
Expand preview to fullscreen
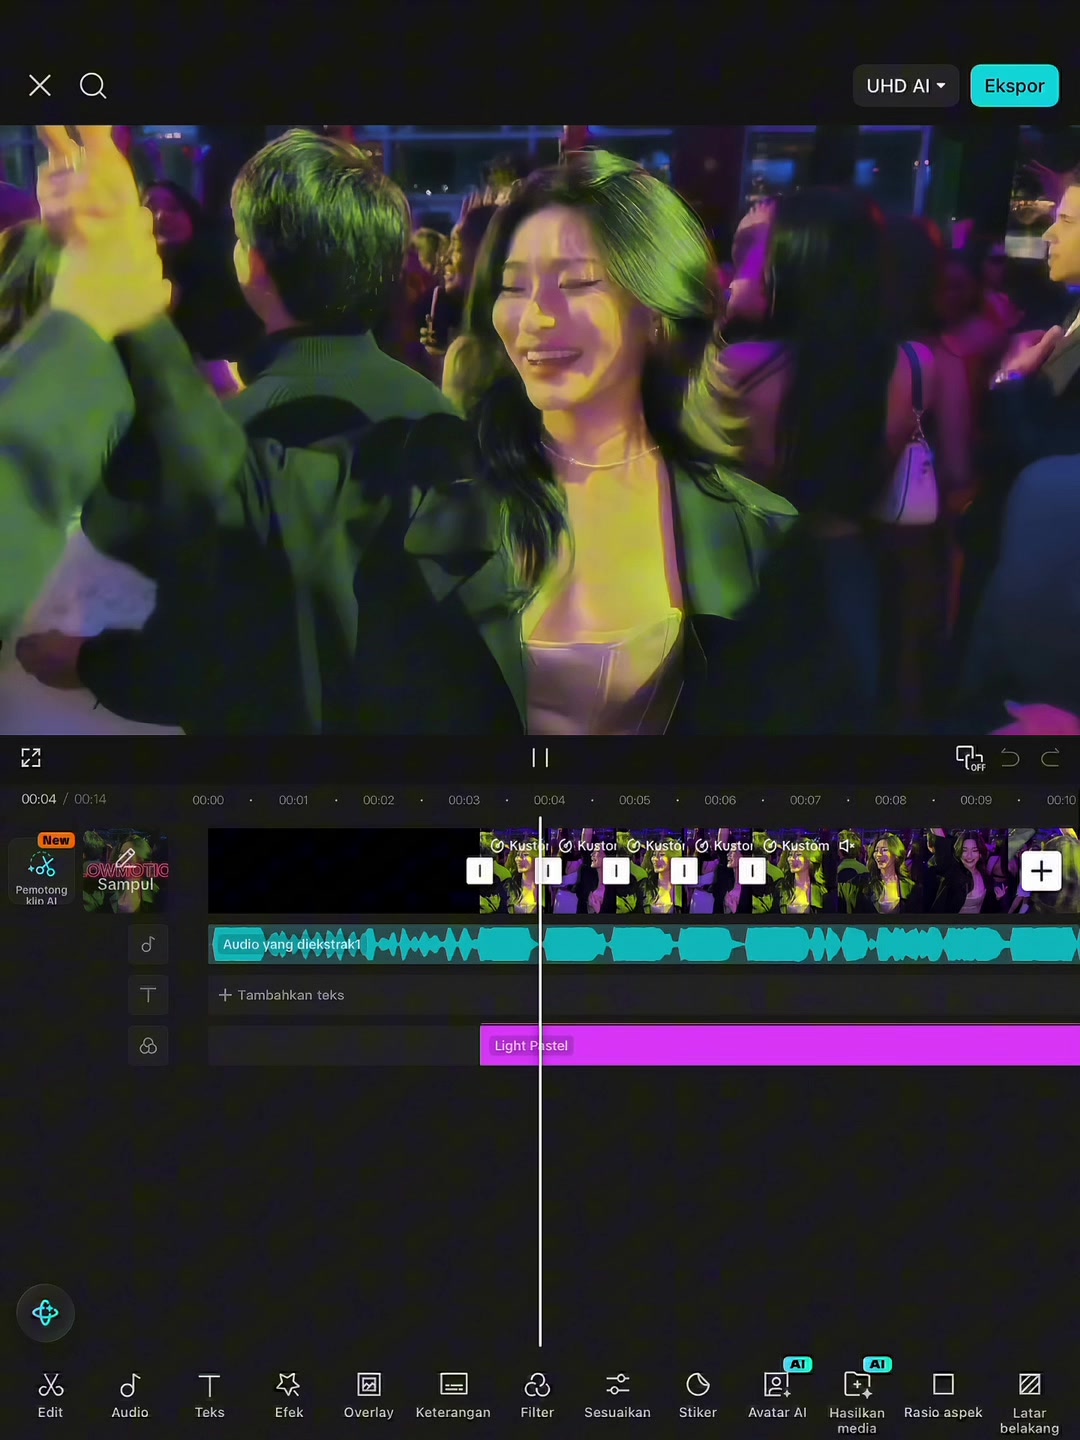click(31, 758)
